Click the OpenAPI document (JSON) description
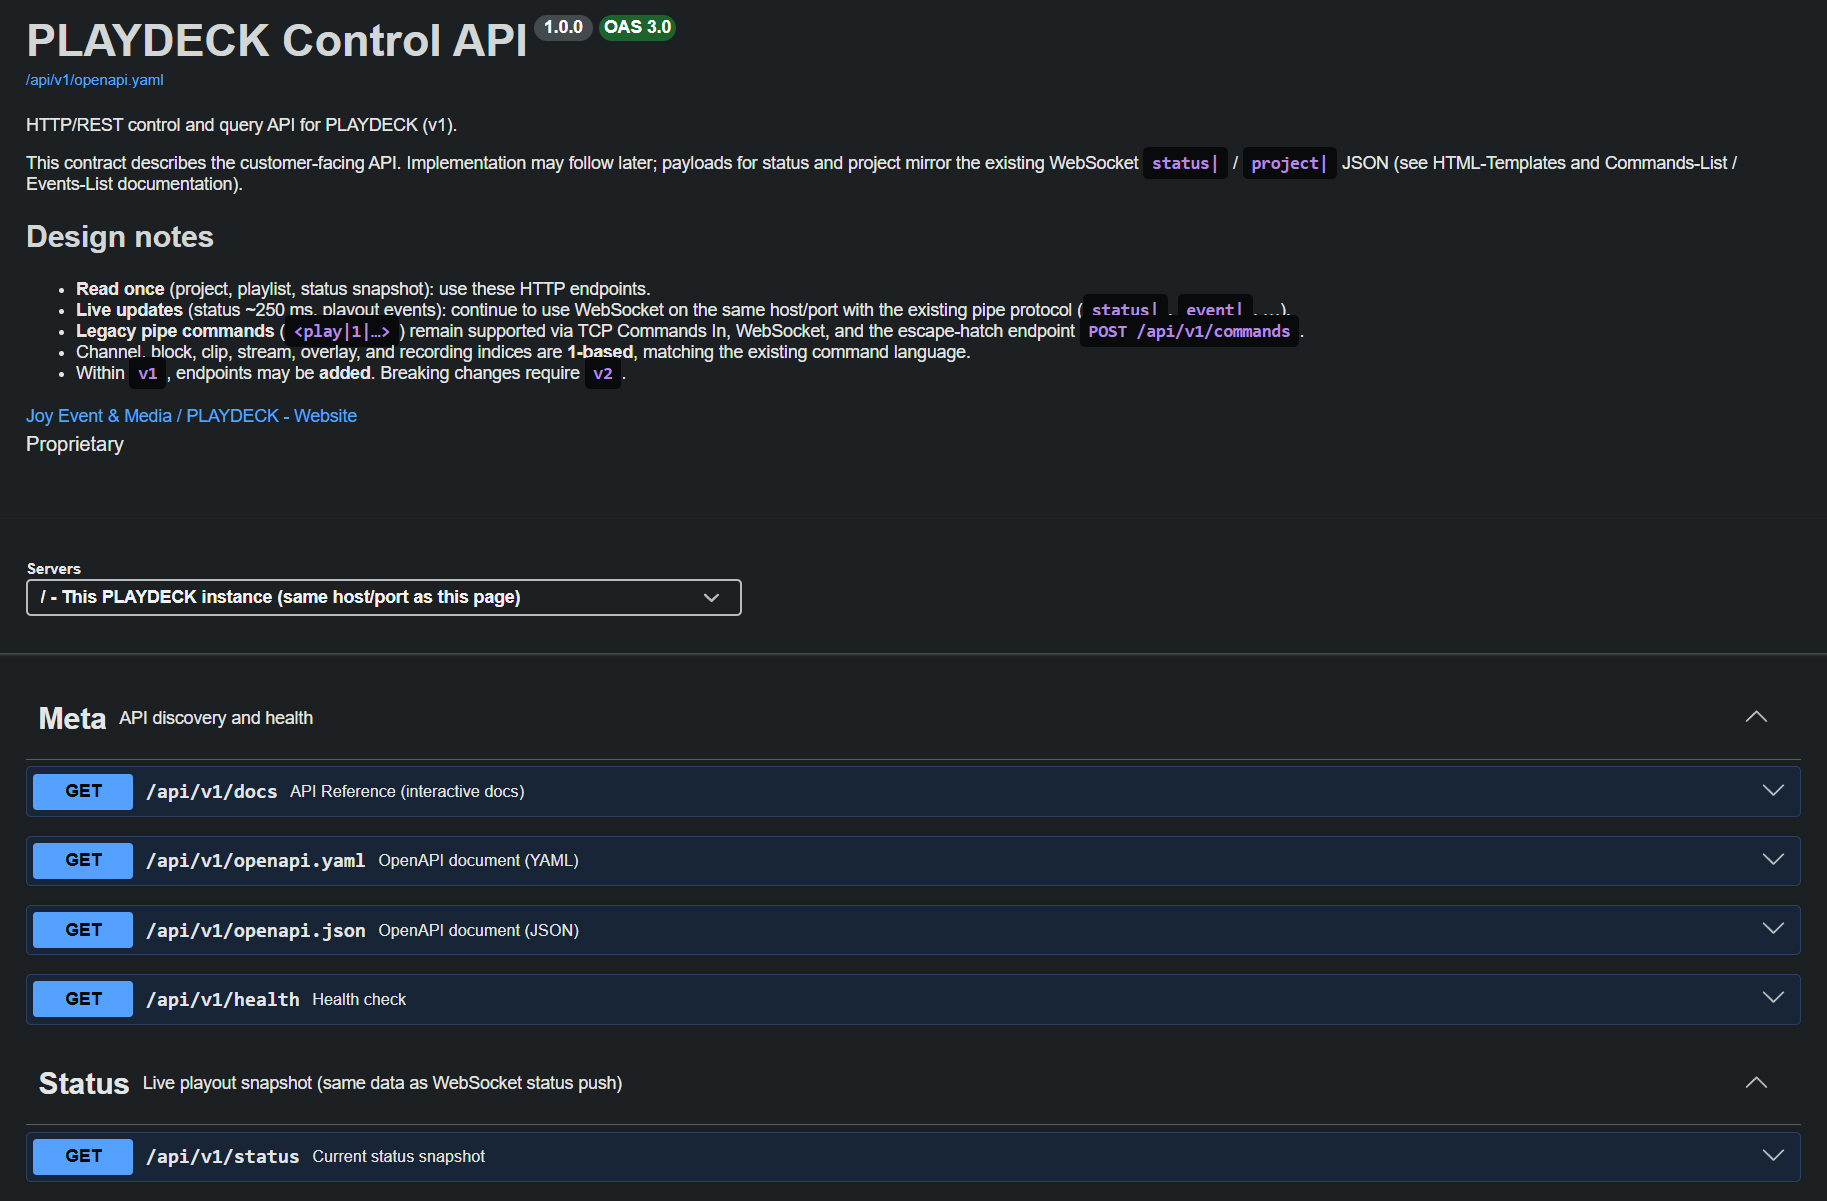 [478, 931]
